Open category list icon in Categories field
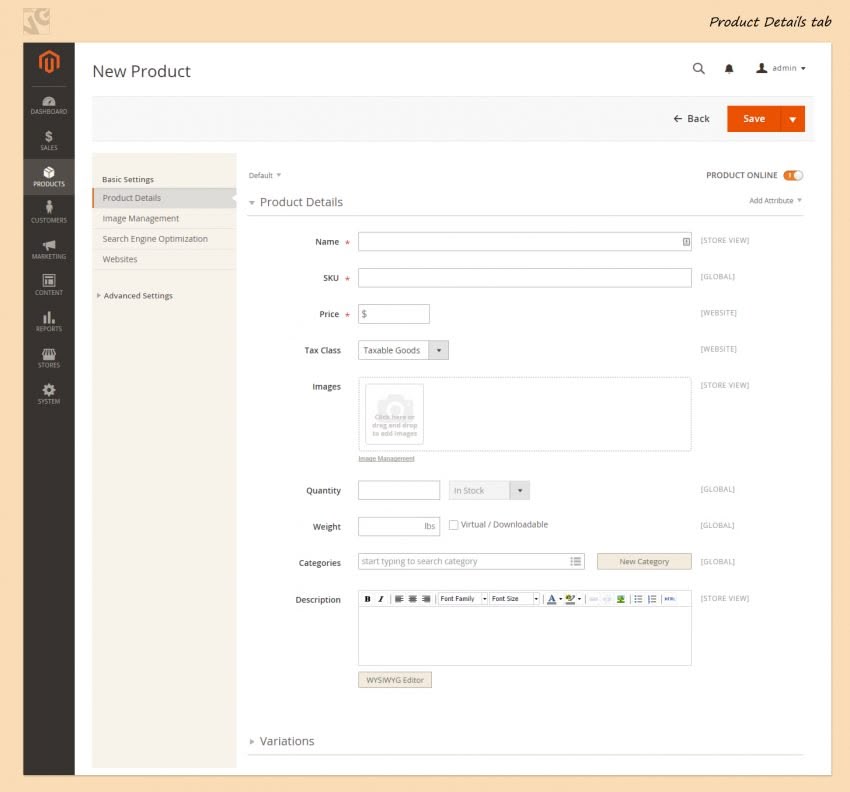This screenshot has height=792, width=850. click(576, 562)
